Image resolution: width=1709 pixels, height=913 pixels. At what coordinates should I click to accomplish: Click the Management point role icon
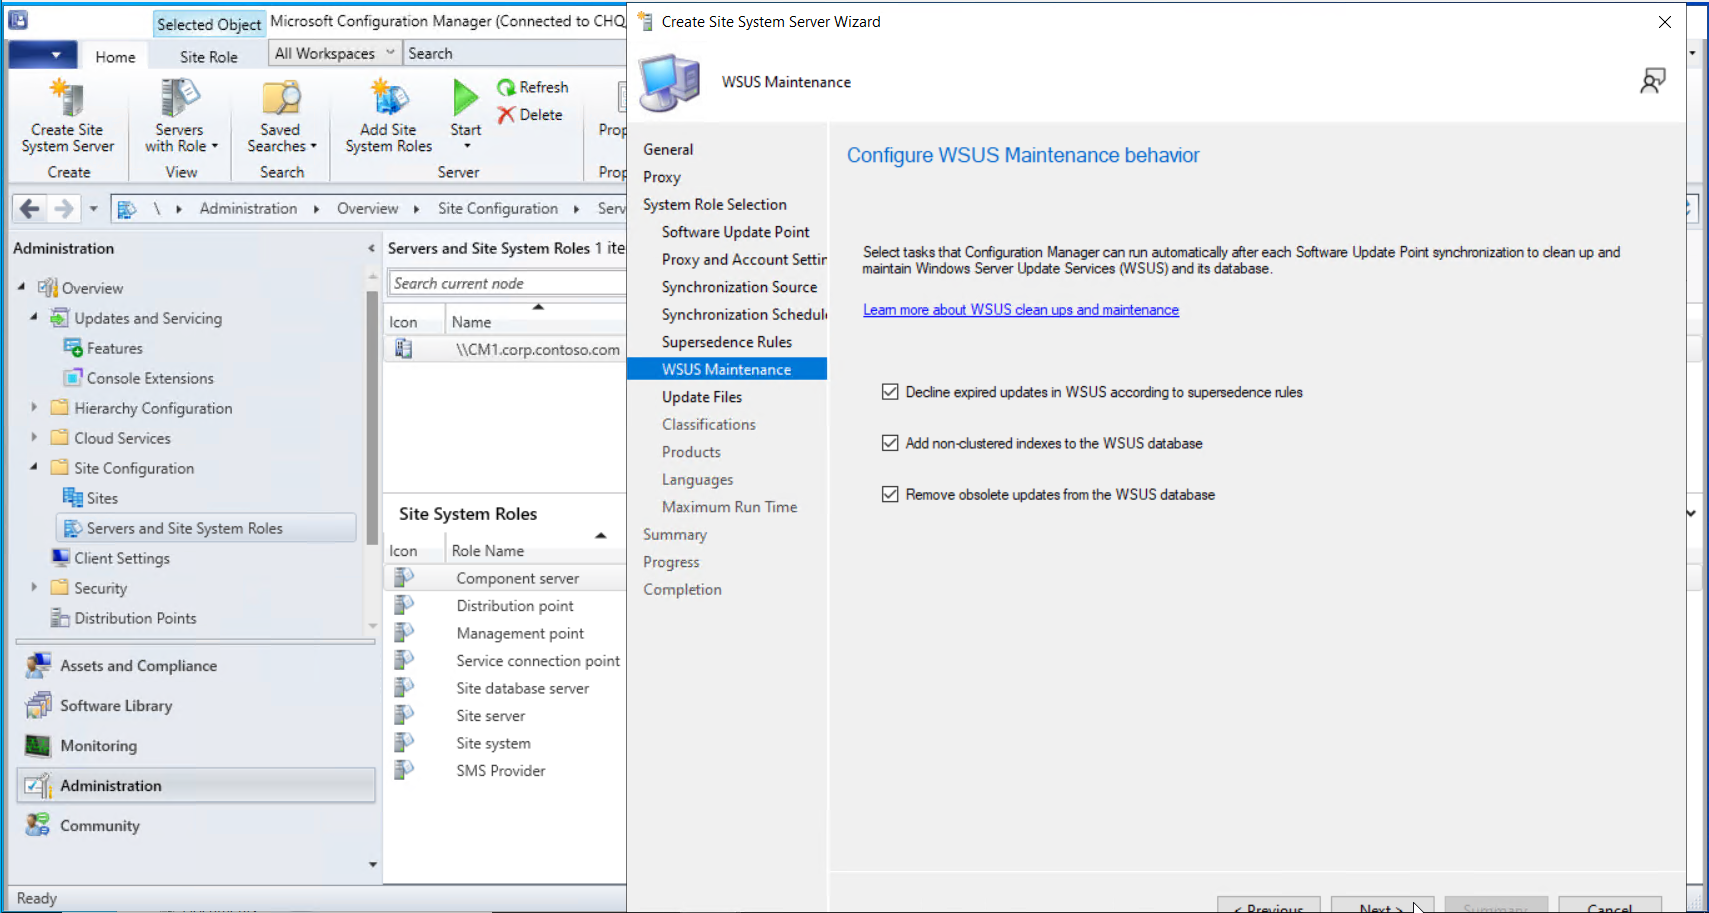[x=403, y=633]
